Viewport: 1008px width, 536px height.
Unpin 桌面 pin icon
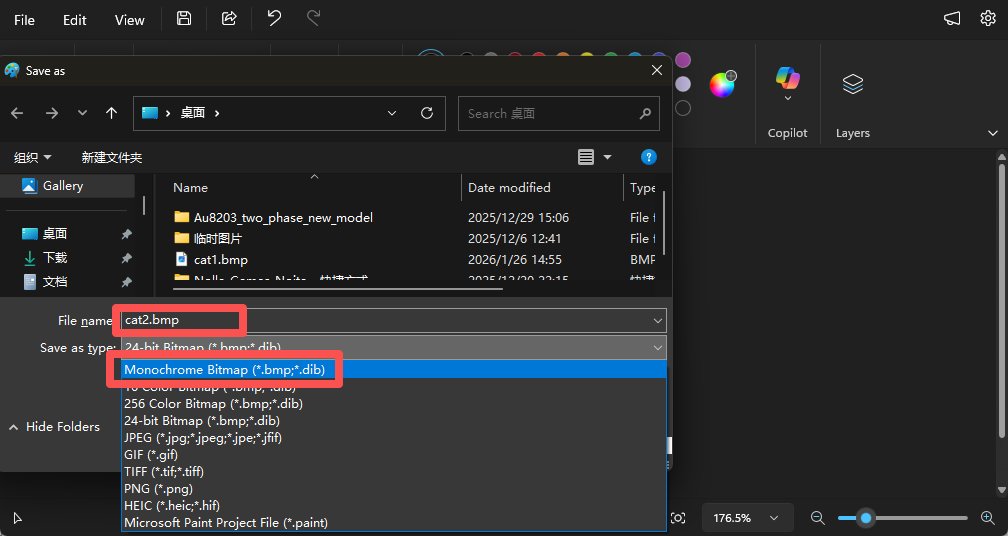point(127,234)
